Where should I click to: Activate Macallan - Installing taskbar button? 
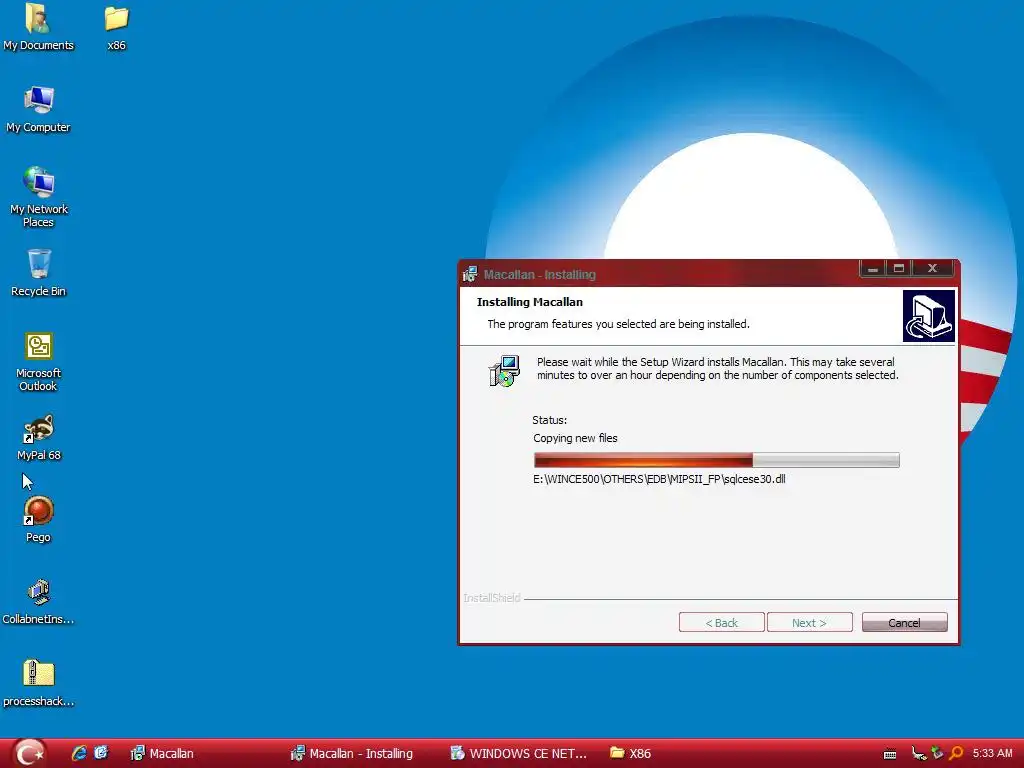352,754
